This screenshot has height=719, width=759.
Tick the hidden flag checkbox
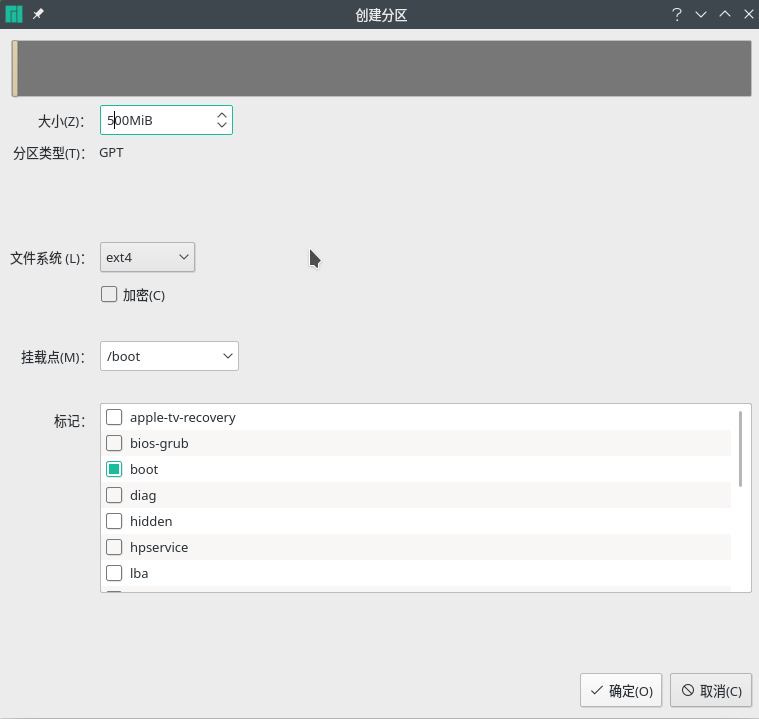[114, 521]
